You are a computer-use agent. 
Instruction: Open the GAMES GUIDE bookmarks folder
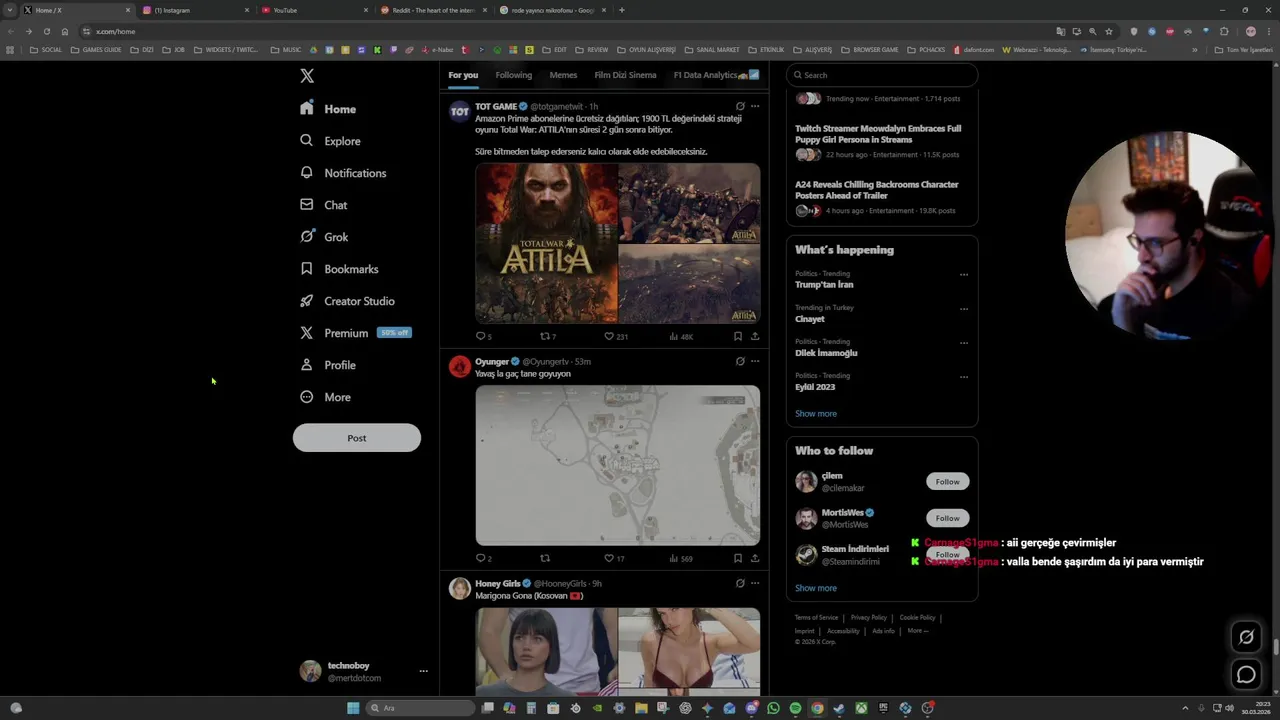(x=96, y=49)
